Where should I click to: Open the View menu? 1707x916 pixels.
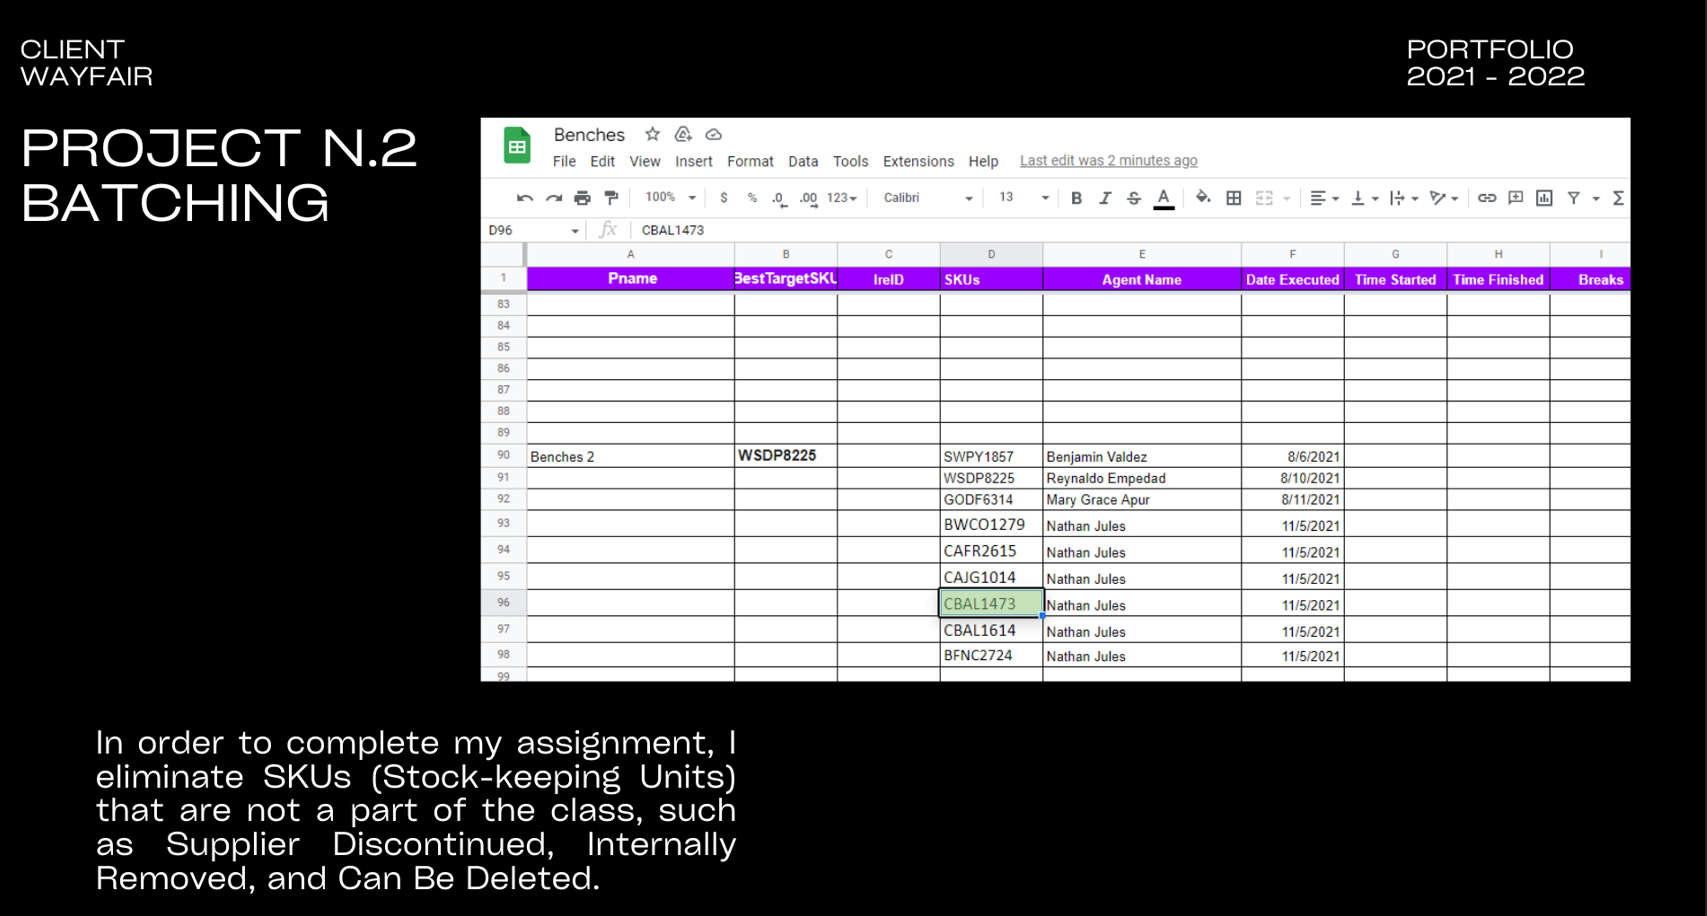pos(644,161)
